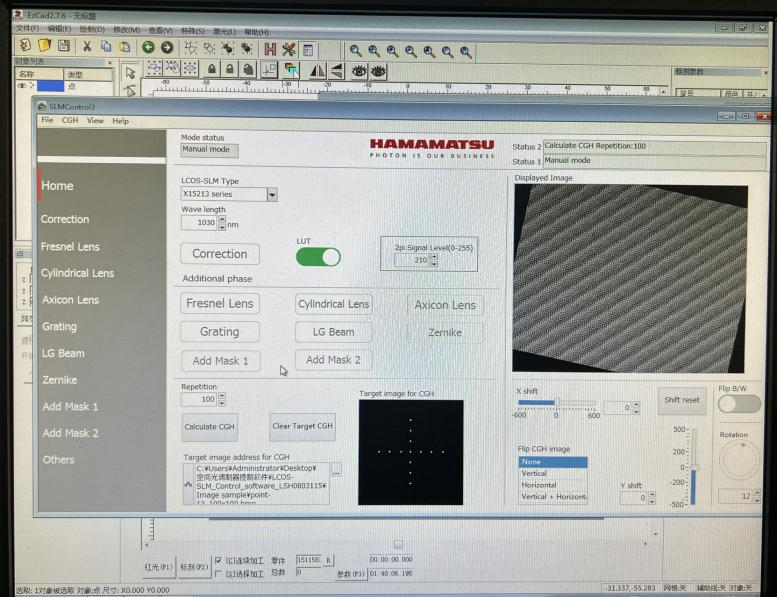The height and width of the screenshot is (597, 777).
Task: Select the arrow pointer pick tool
Action: (130, 72)
